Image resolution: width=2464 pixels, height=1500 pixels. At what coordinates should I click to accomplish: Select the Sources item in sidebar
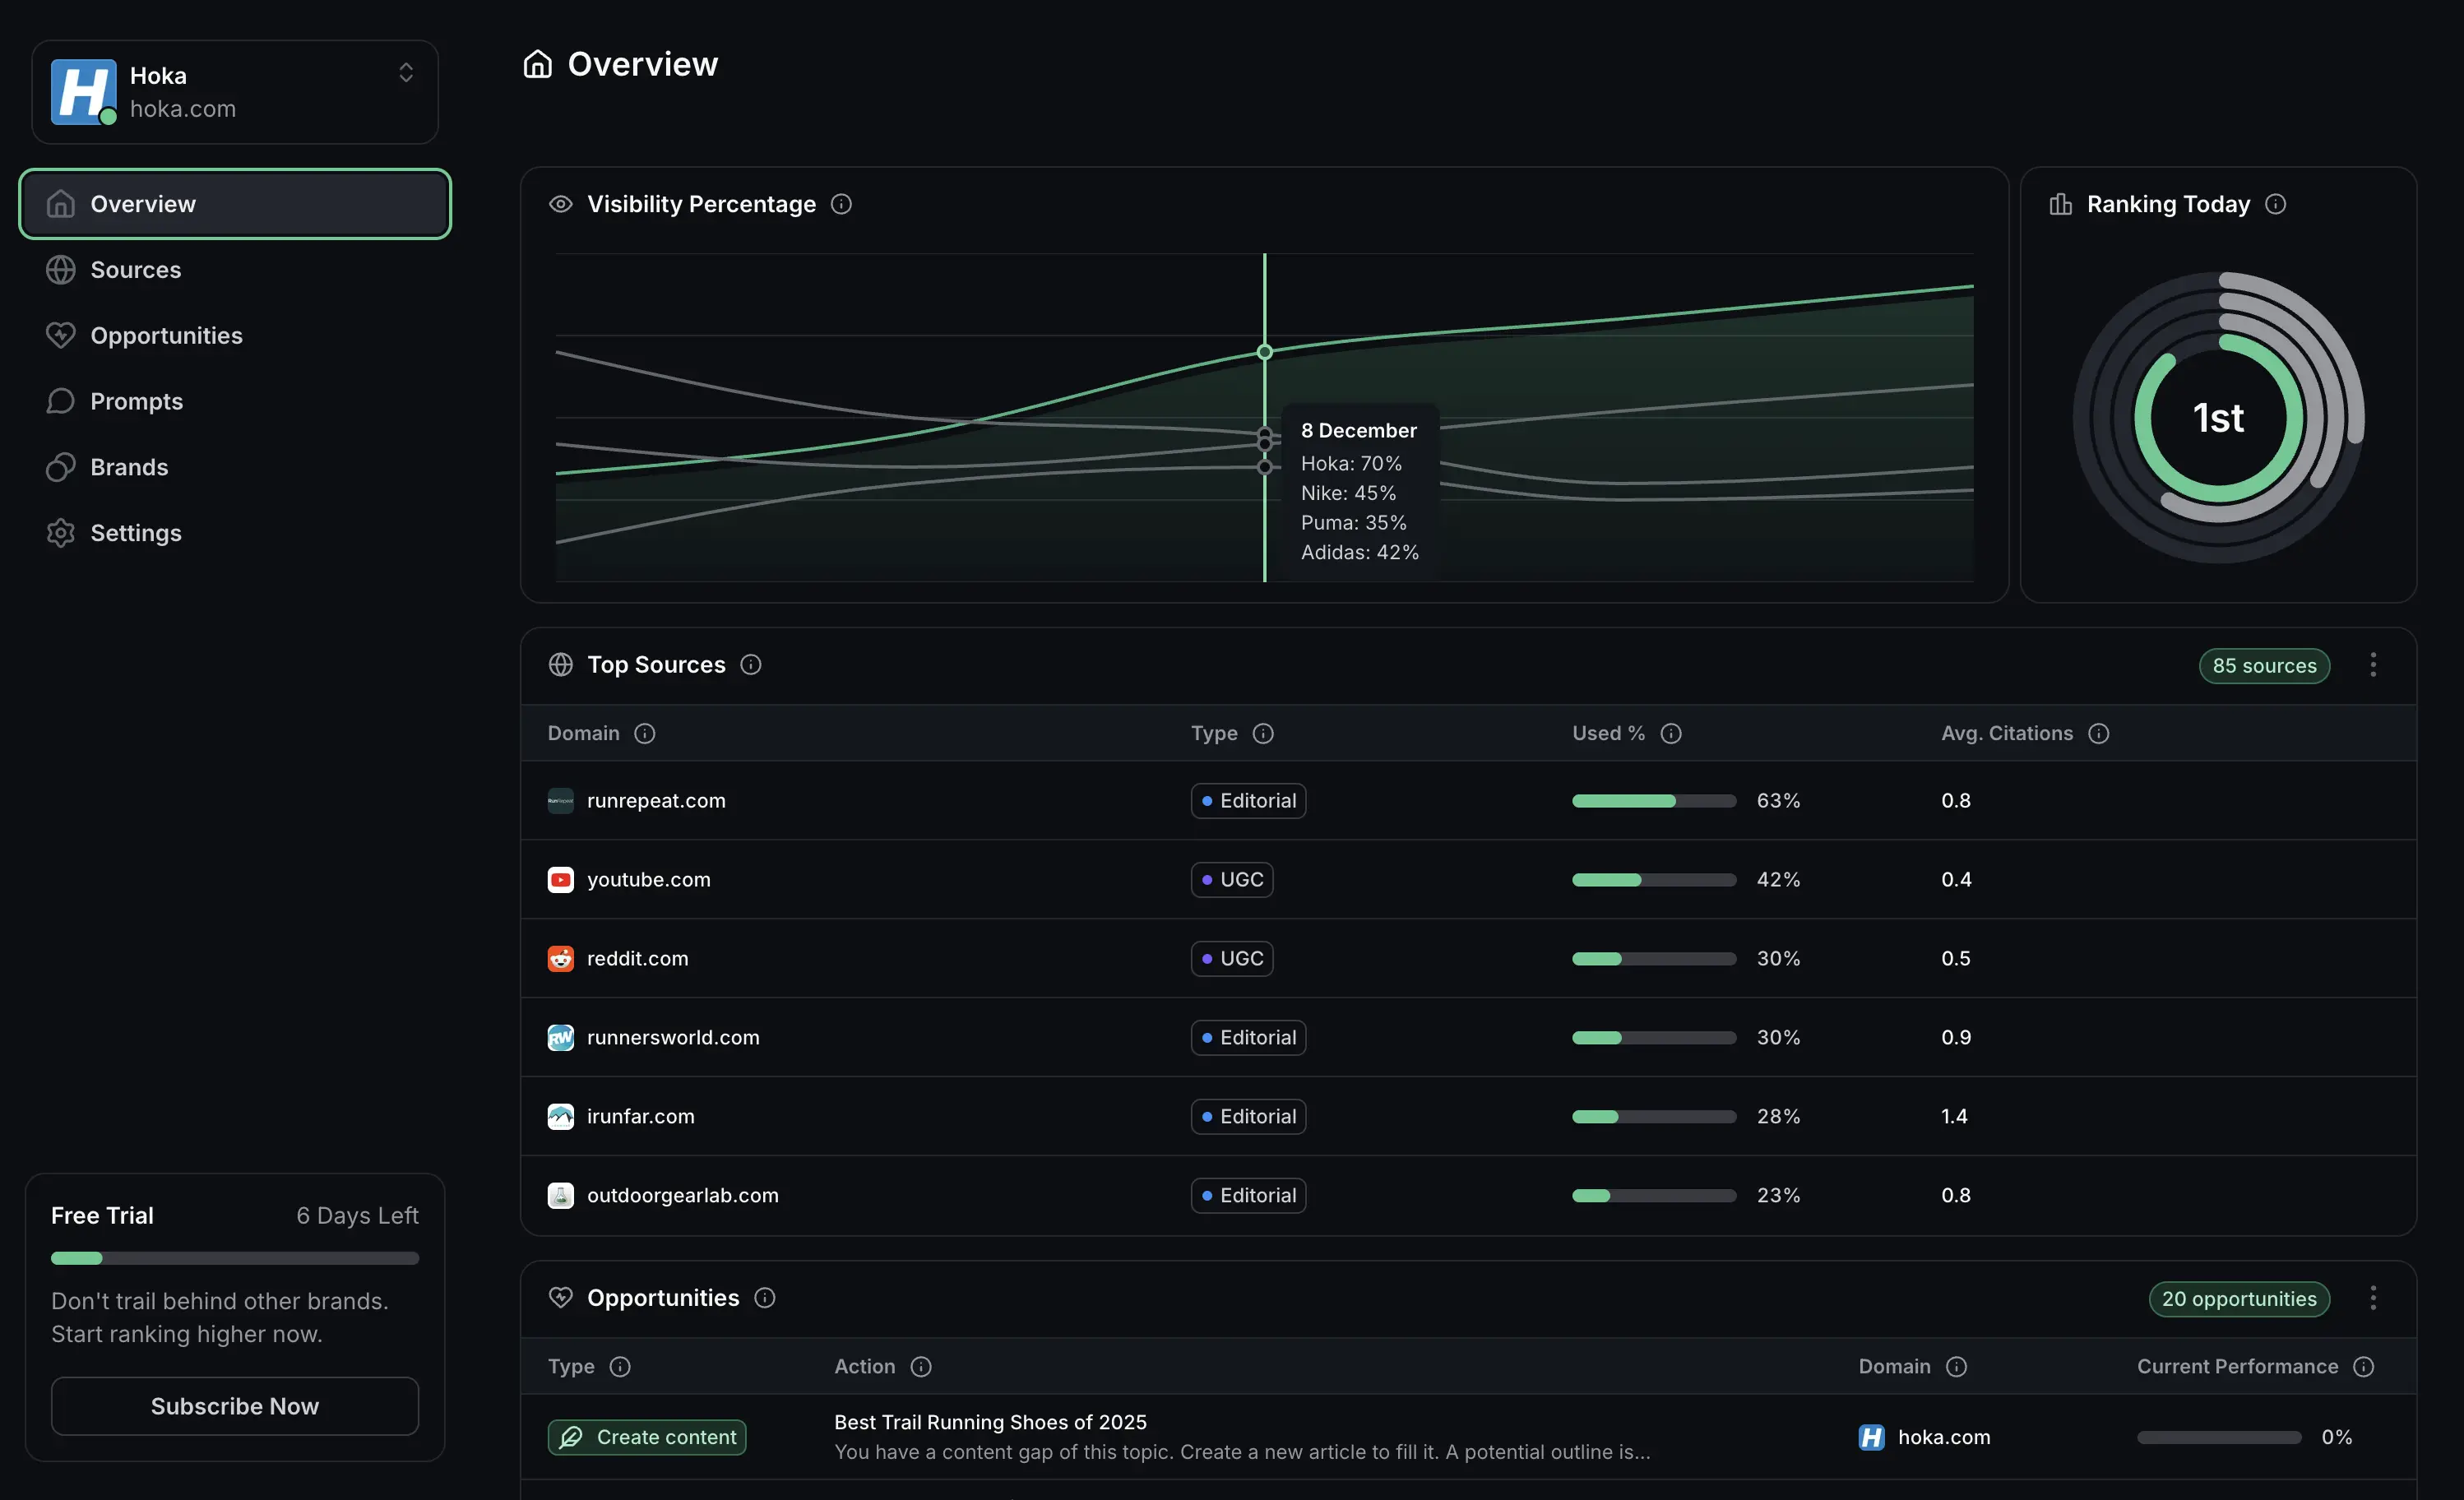pos(136,269)
